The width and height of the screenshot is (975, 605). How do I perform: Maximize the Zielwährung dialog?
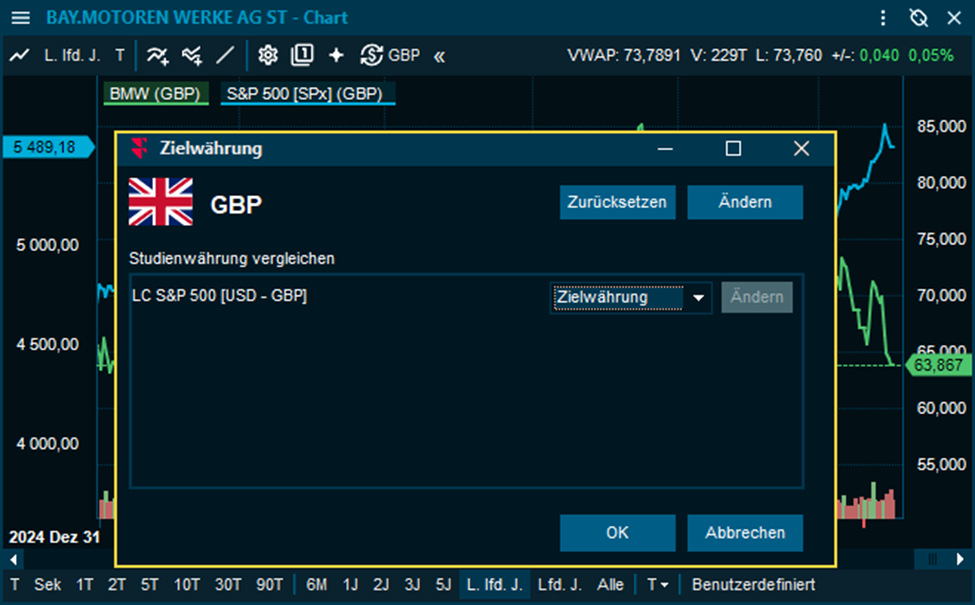coord(733,149)
